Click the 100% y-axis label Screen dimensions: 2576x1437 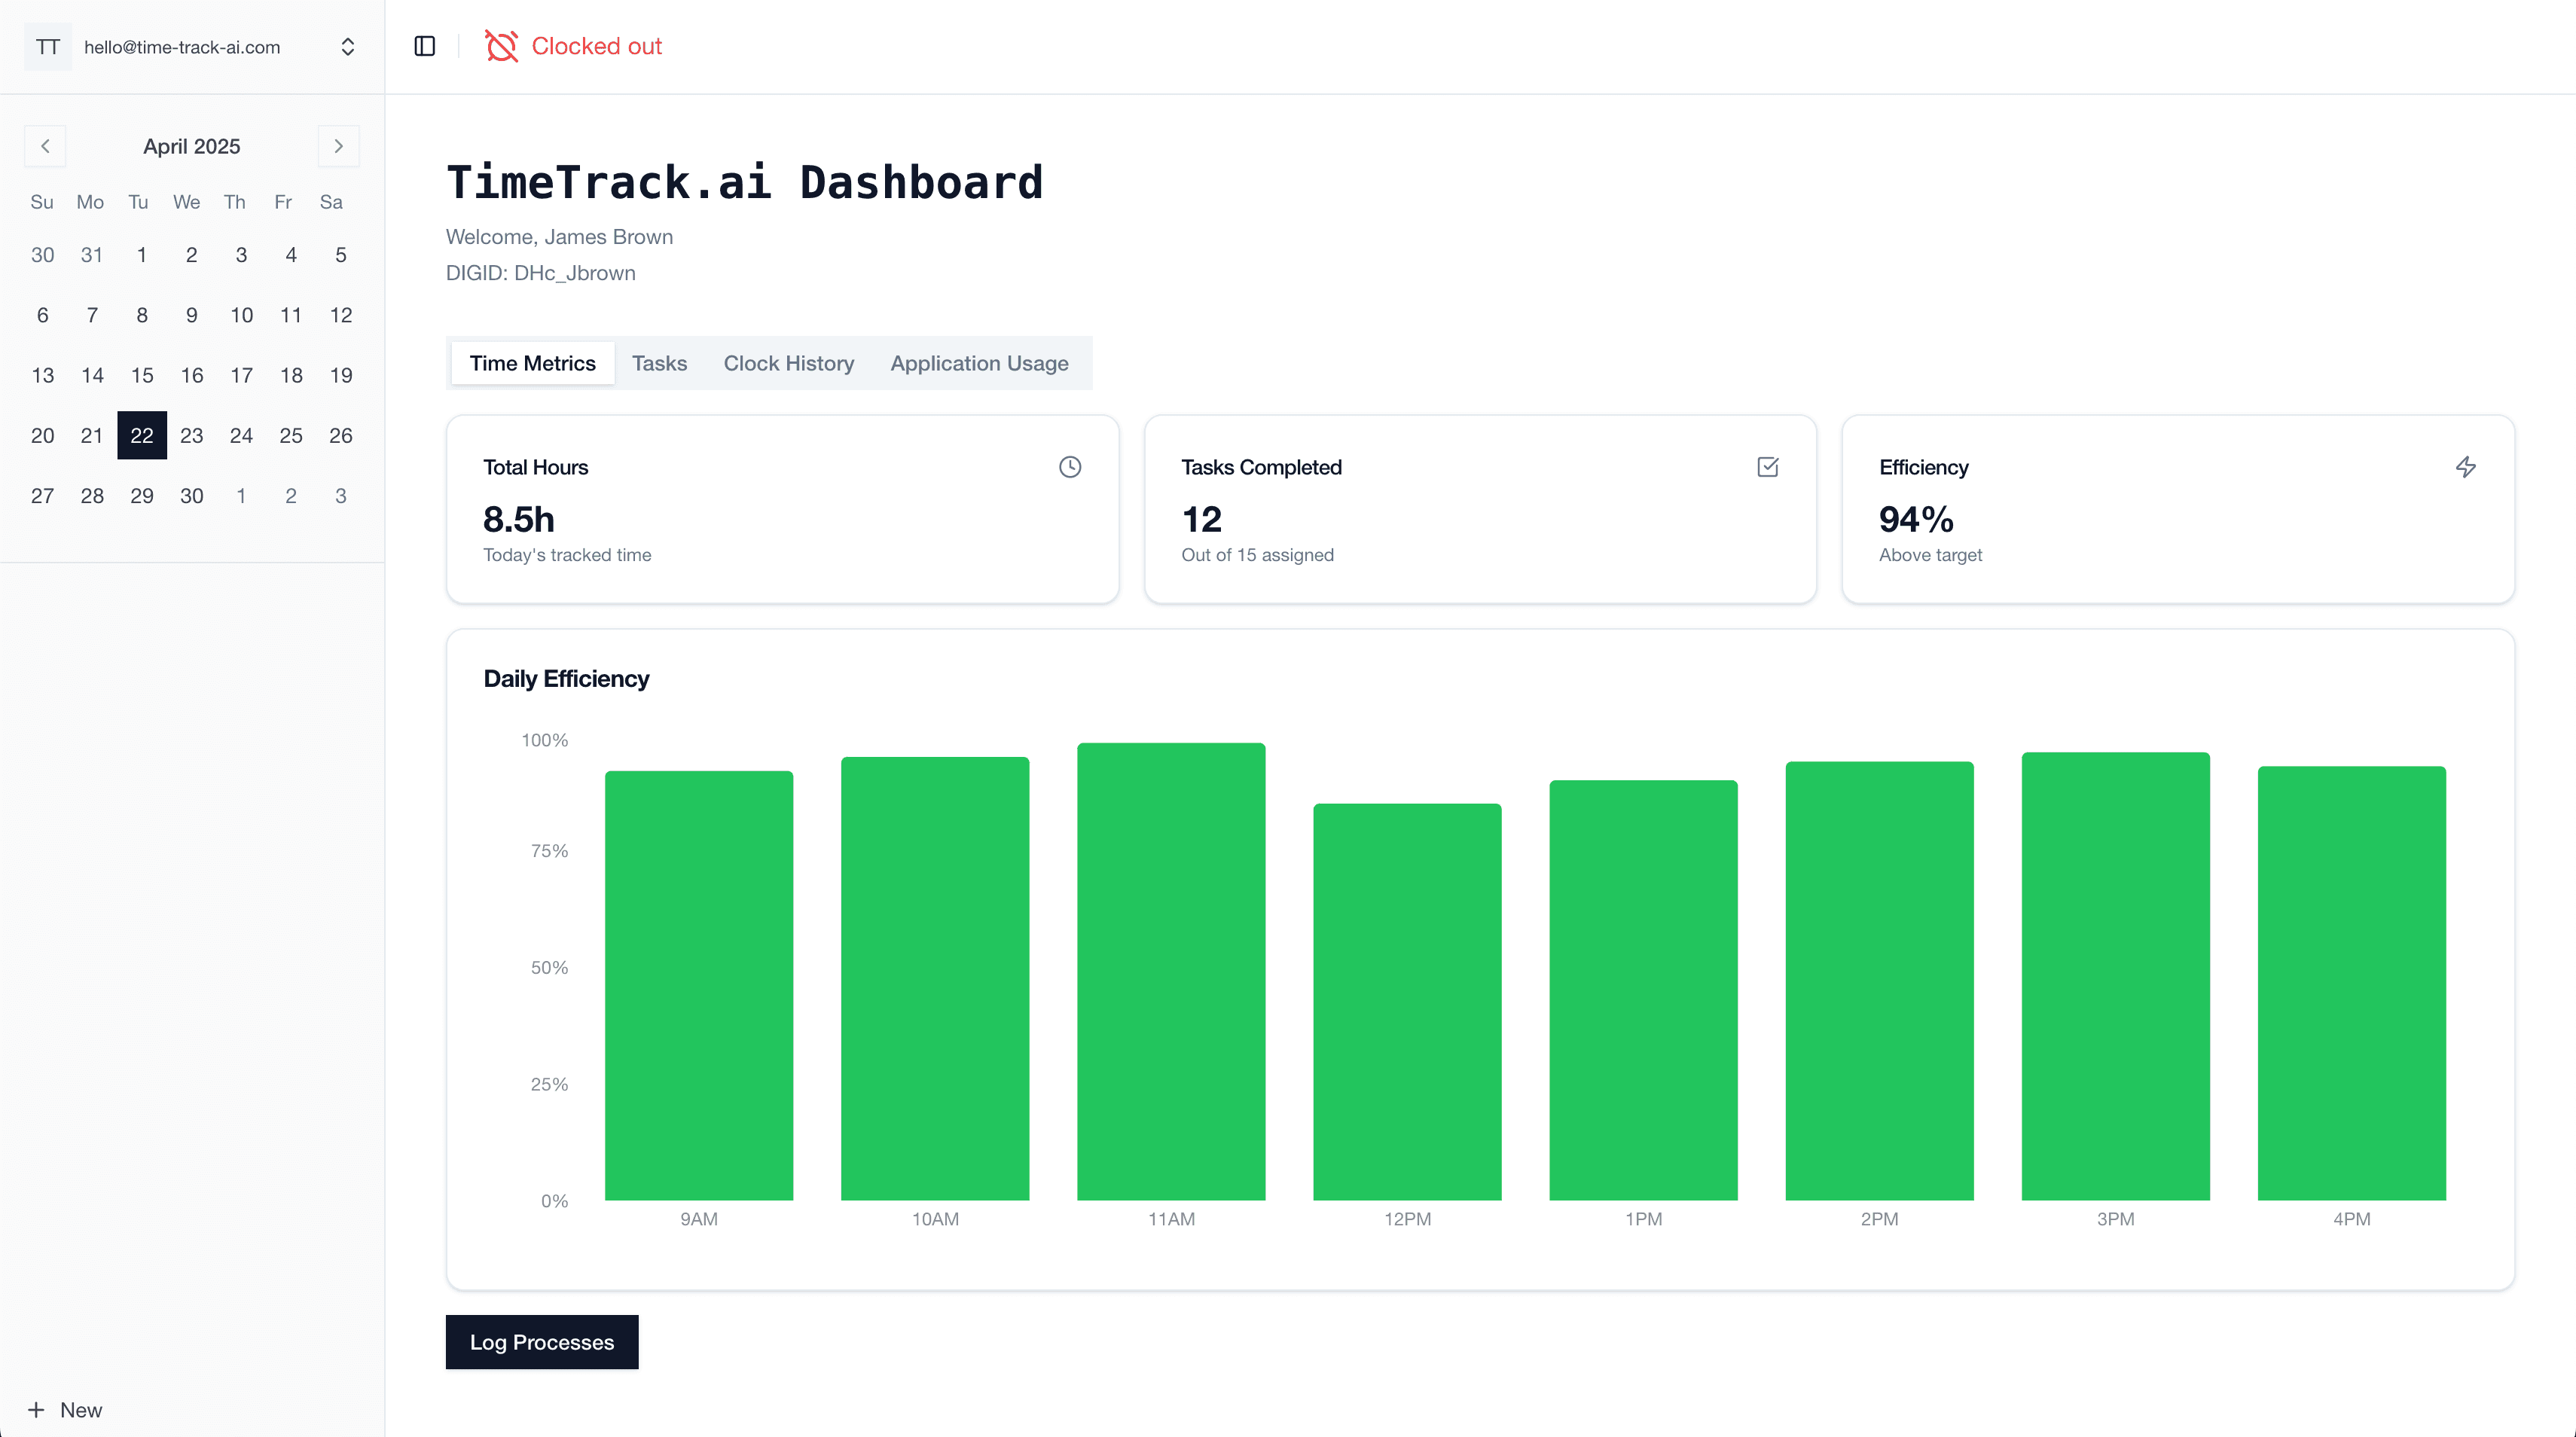[544, 740]
